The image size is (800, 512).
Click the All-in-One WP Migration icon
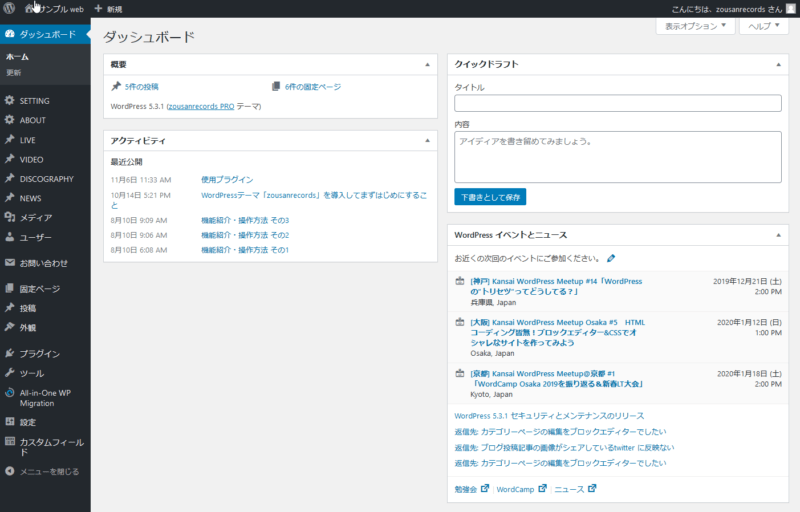[x=9, y=393]
